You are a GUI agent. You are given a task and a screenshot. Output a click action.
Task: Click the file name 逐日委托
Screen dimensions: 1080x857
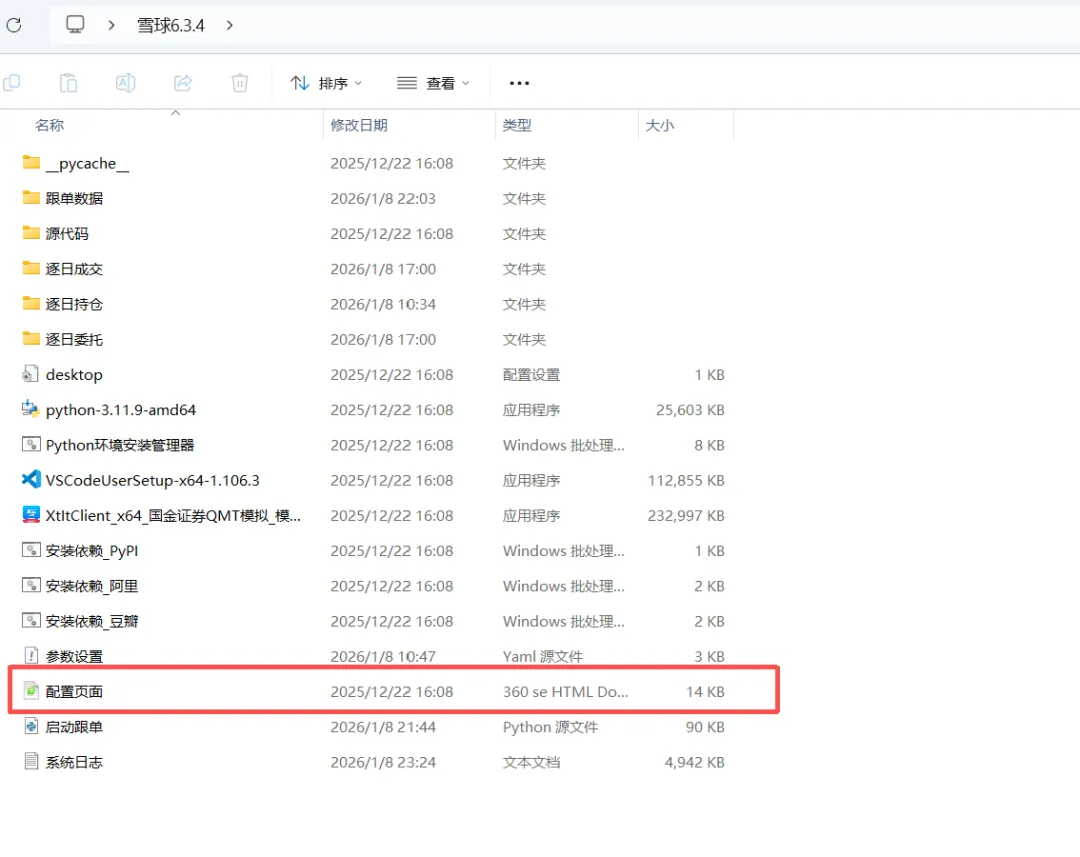(x=74, y=339)
